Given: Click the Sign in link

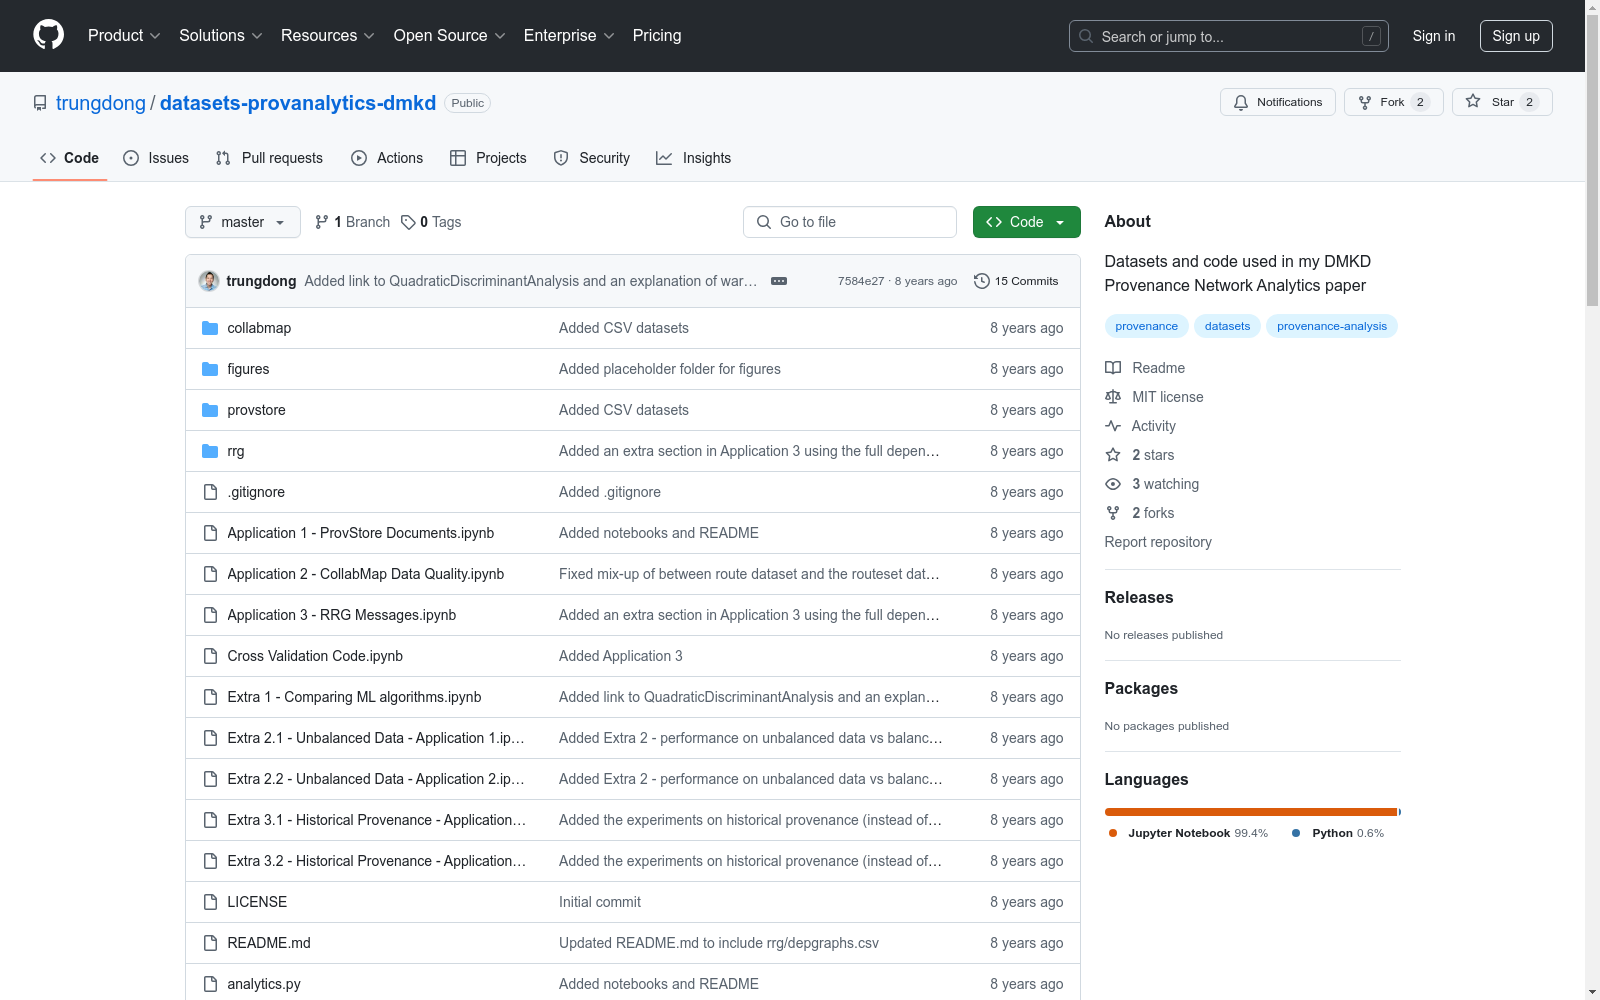Looking at the screenshot, I should (x=1434, y=36).
